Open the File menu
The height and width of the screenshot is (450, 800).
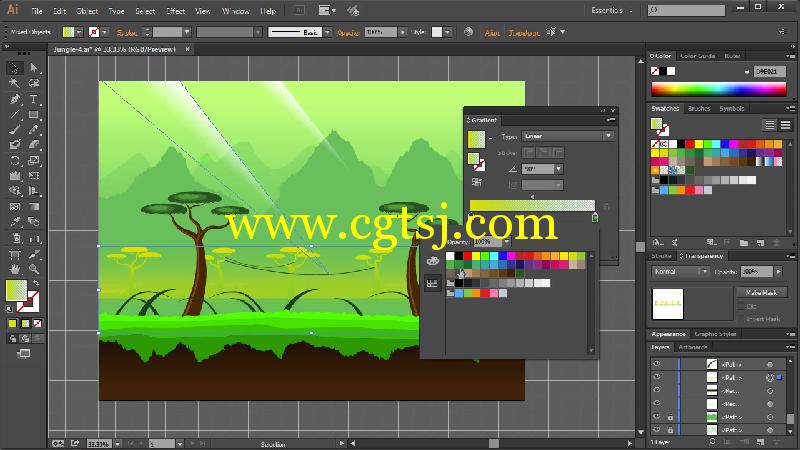[37, 11]
